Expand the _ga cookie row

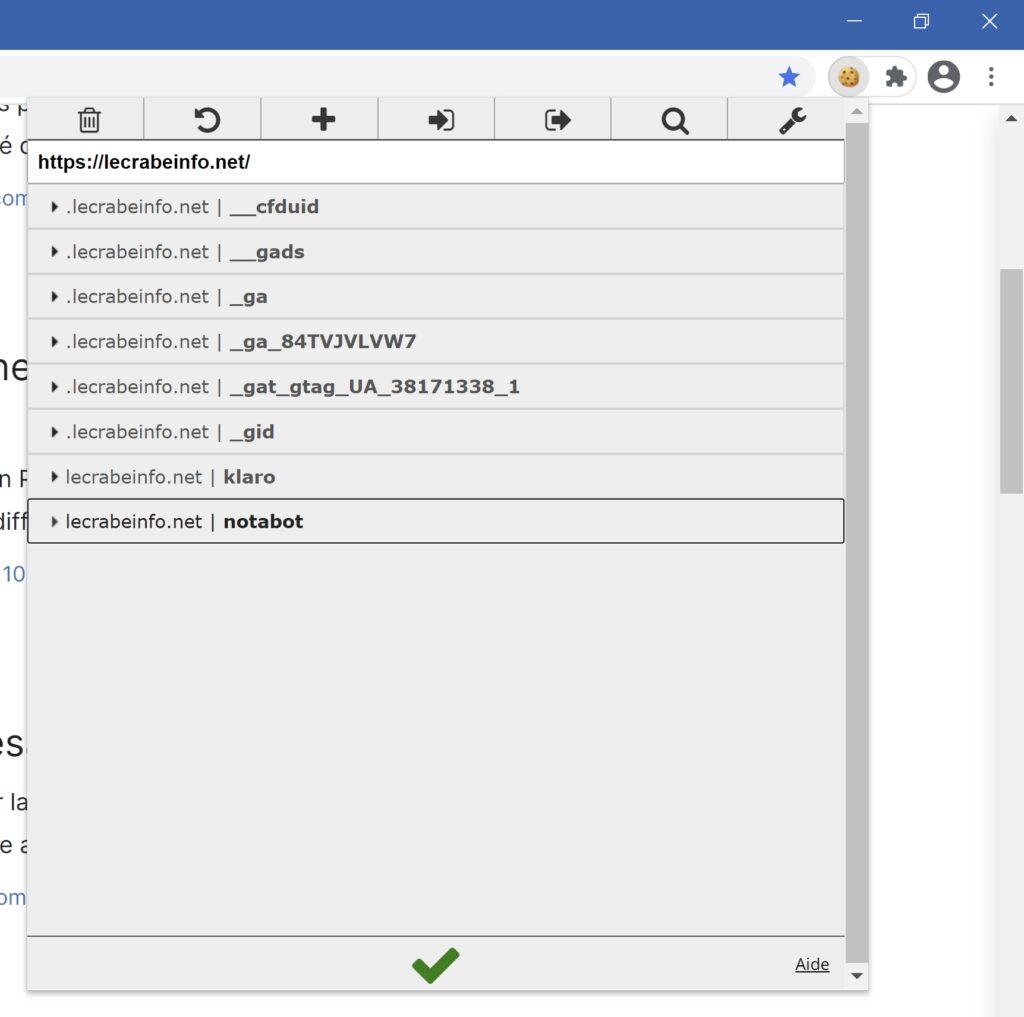436,297
